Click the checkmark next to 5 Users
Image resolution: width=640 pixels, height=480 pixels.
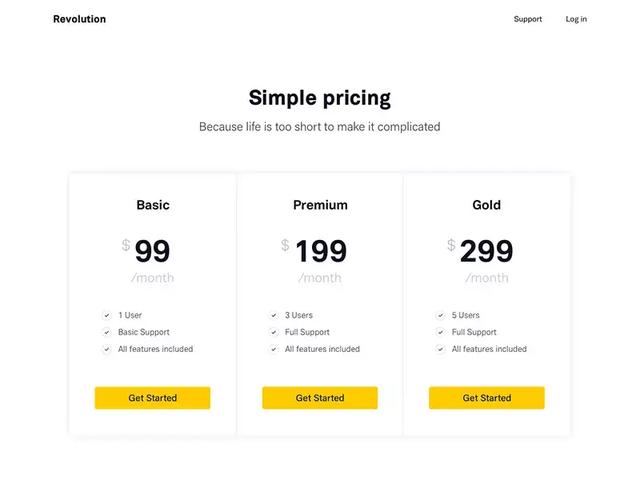pos(440,316)
